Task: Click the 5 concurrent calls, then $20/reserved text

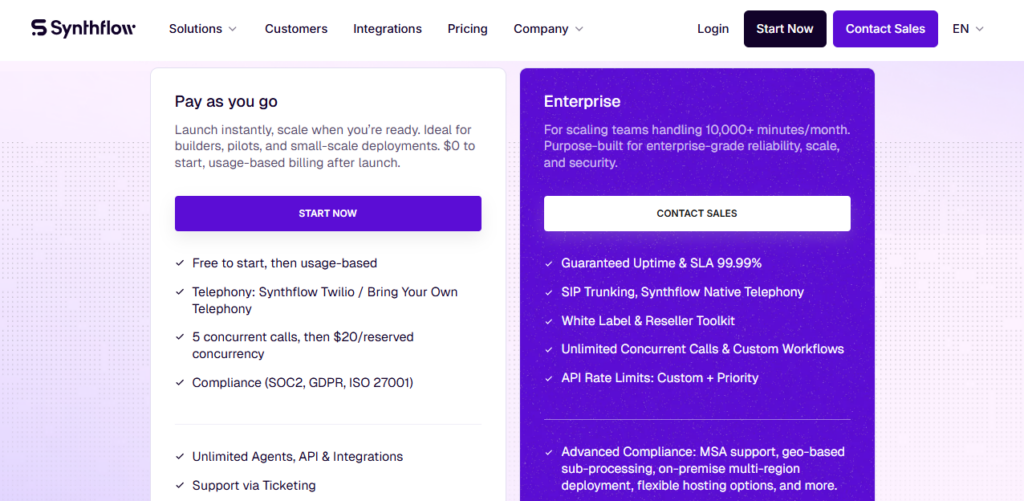Action: (x=302, y=346)
